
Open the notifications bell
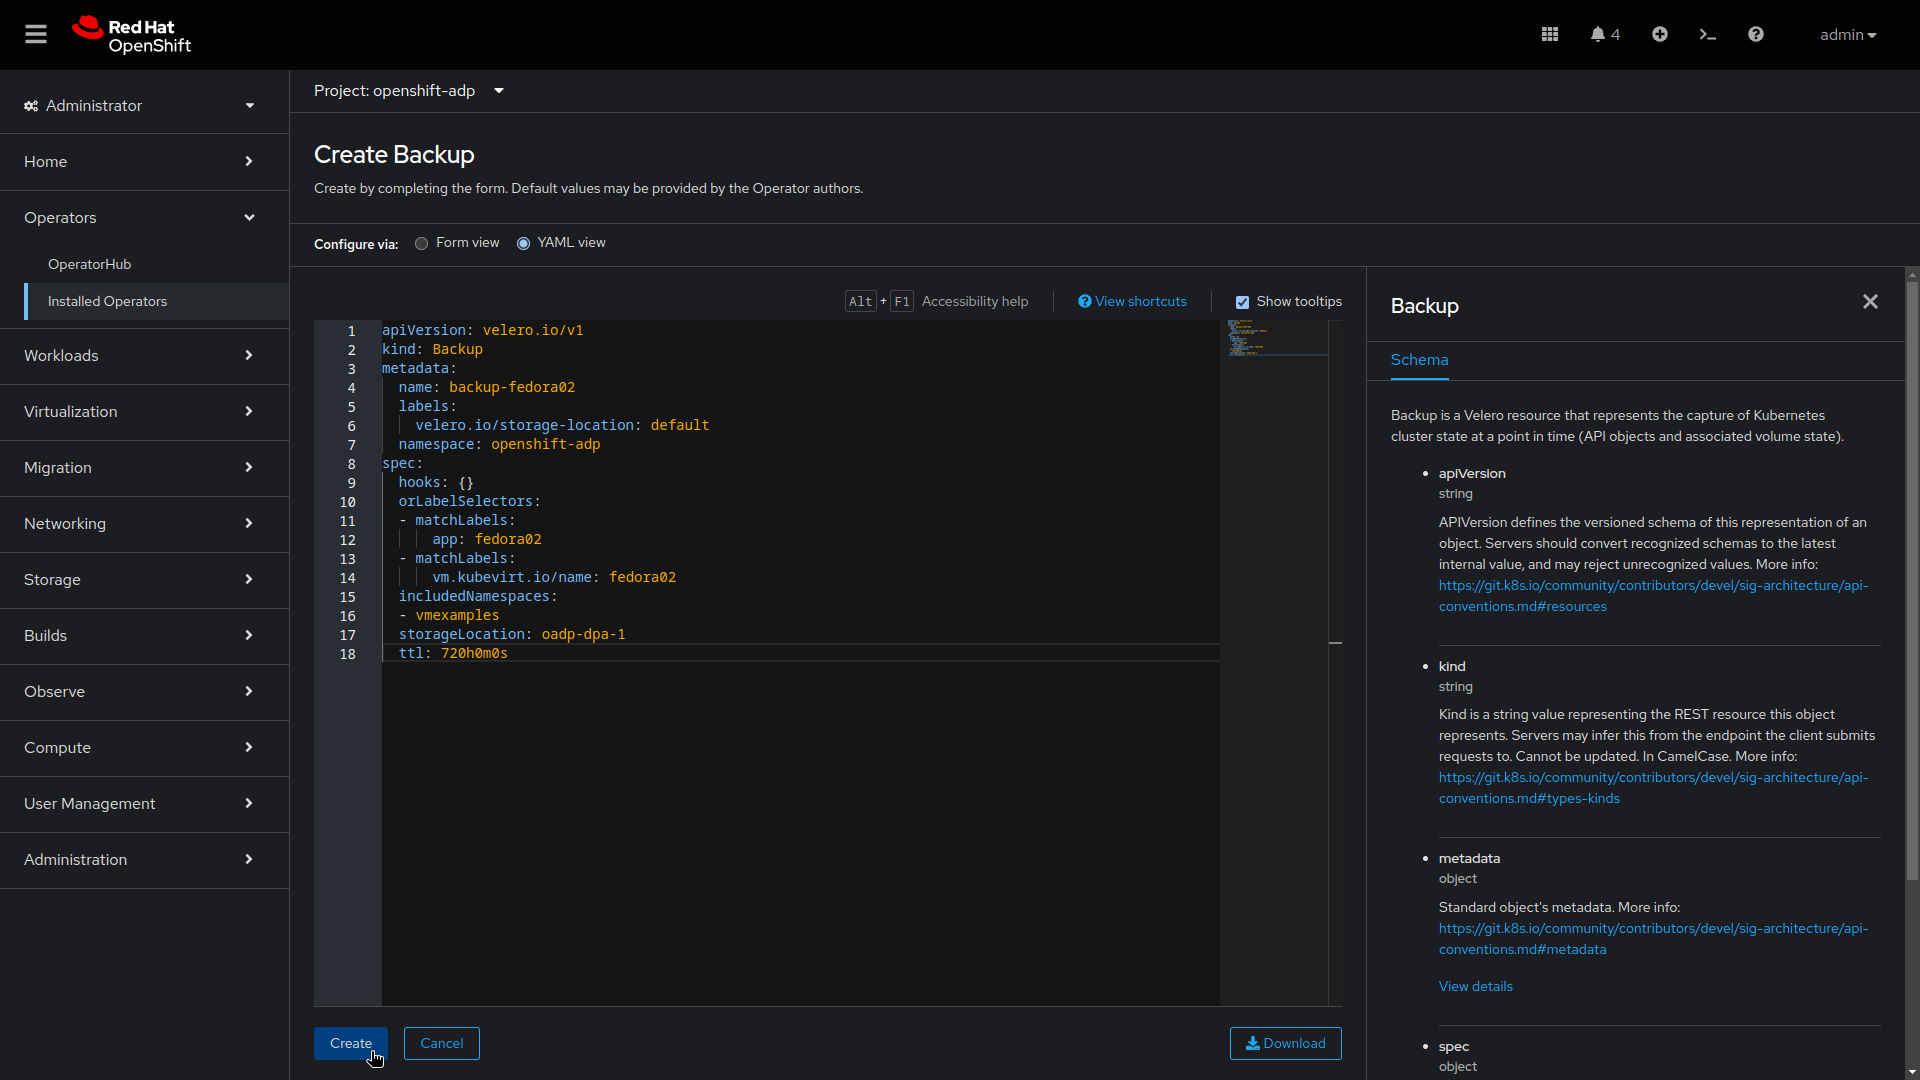1604,34
